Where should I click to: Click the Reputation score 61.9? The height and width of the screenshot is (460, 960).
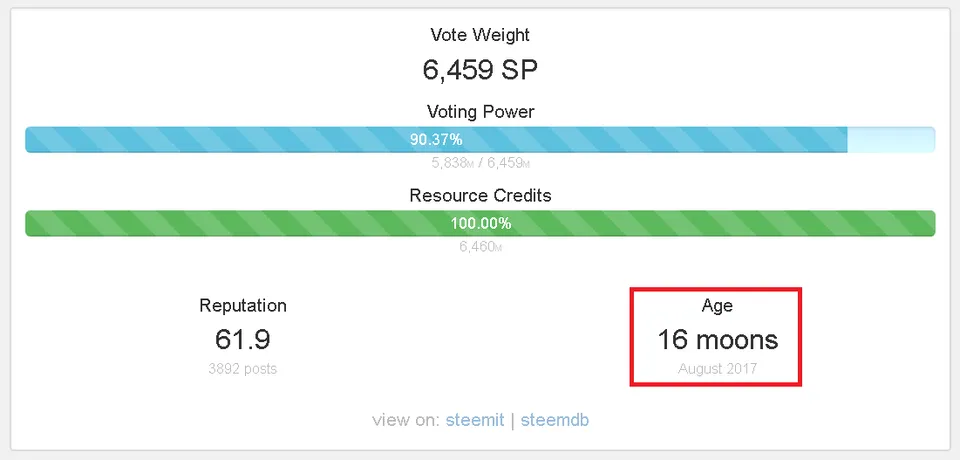click(x=242, y=339)
